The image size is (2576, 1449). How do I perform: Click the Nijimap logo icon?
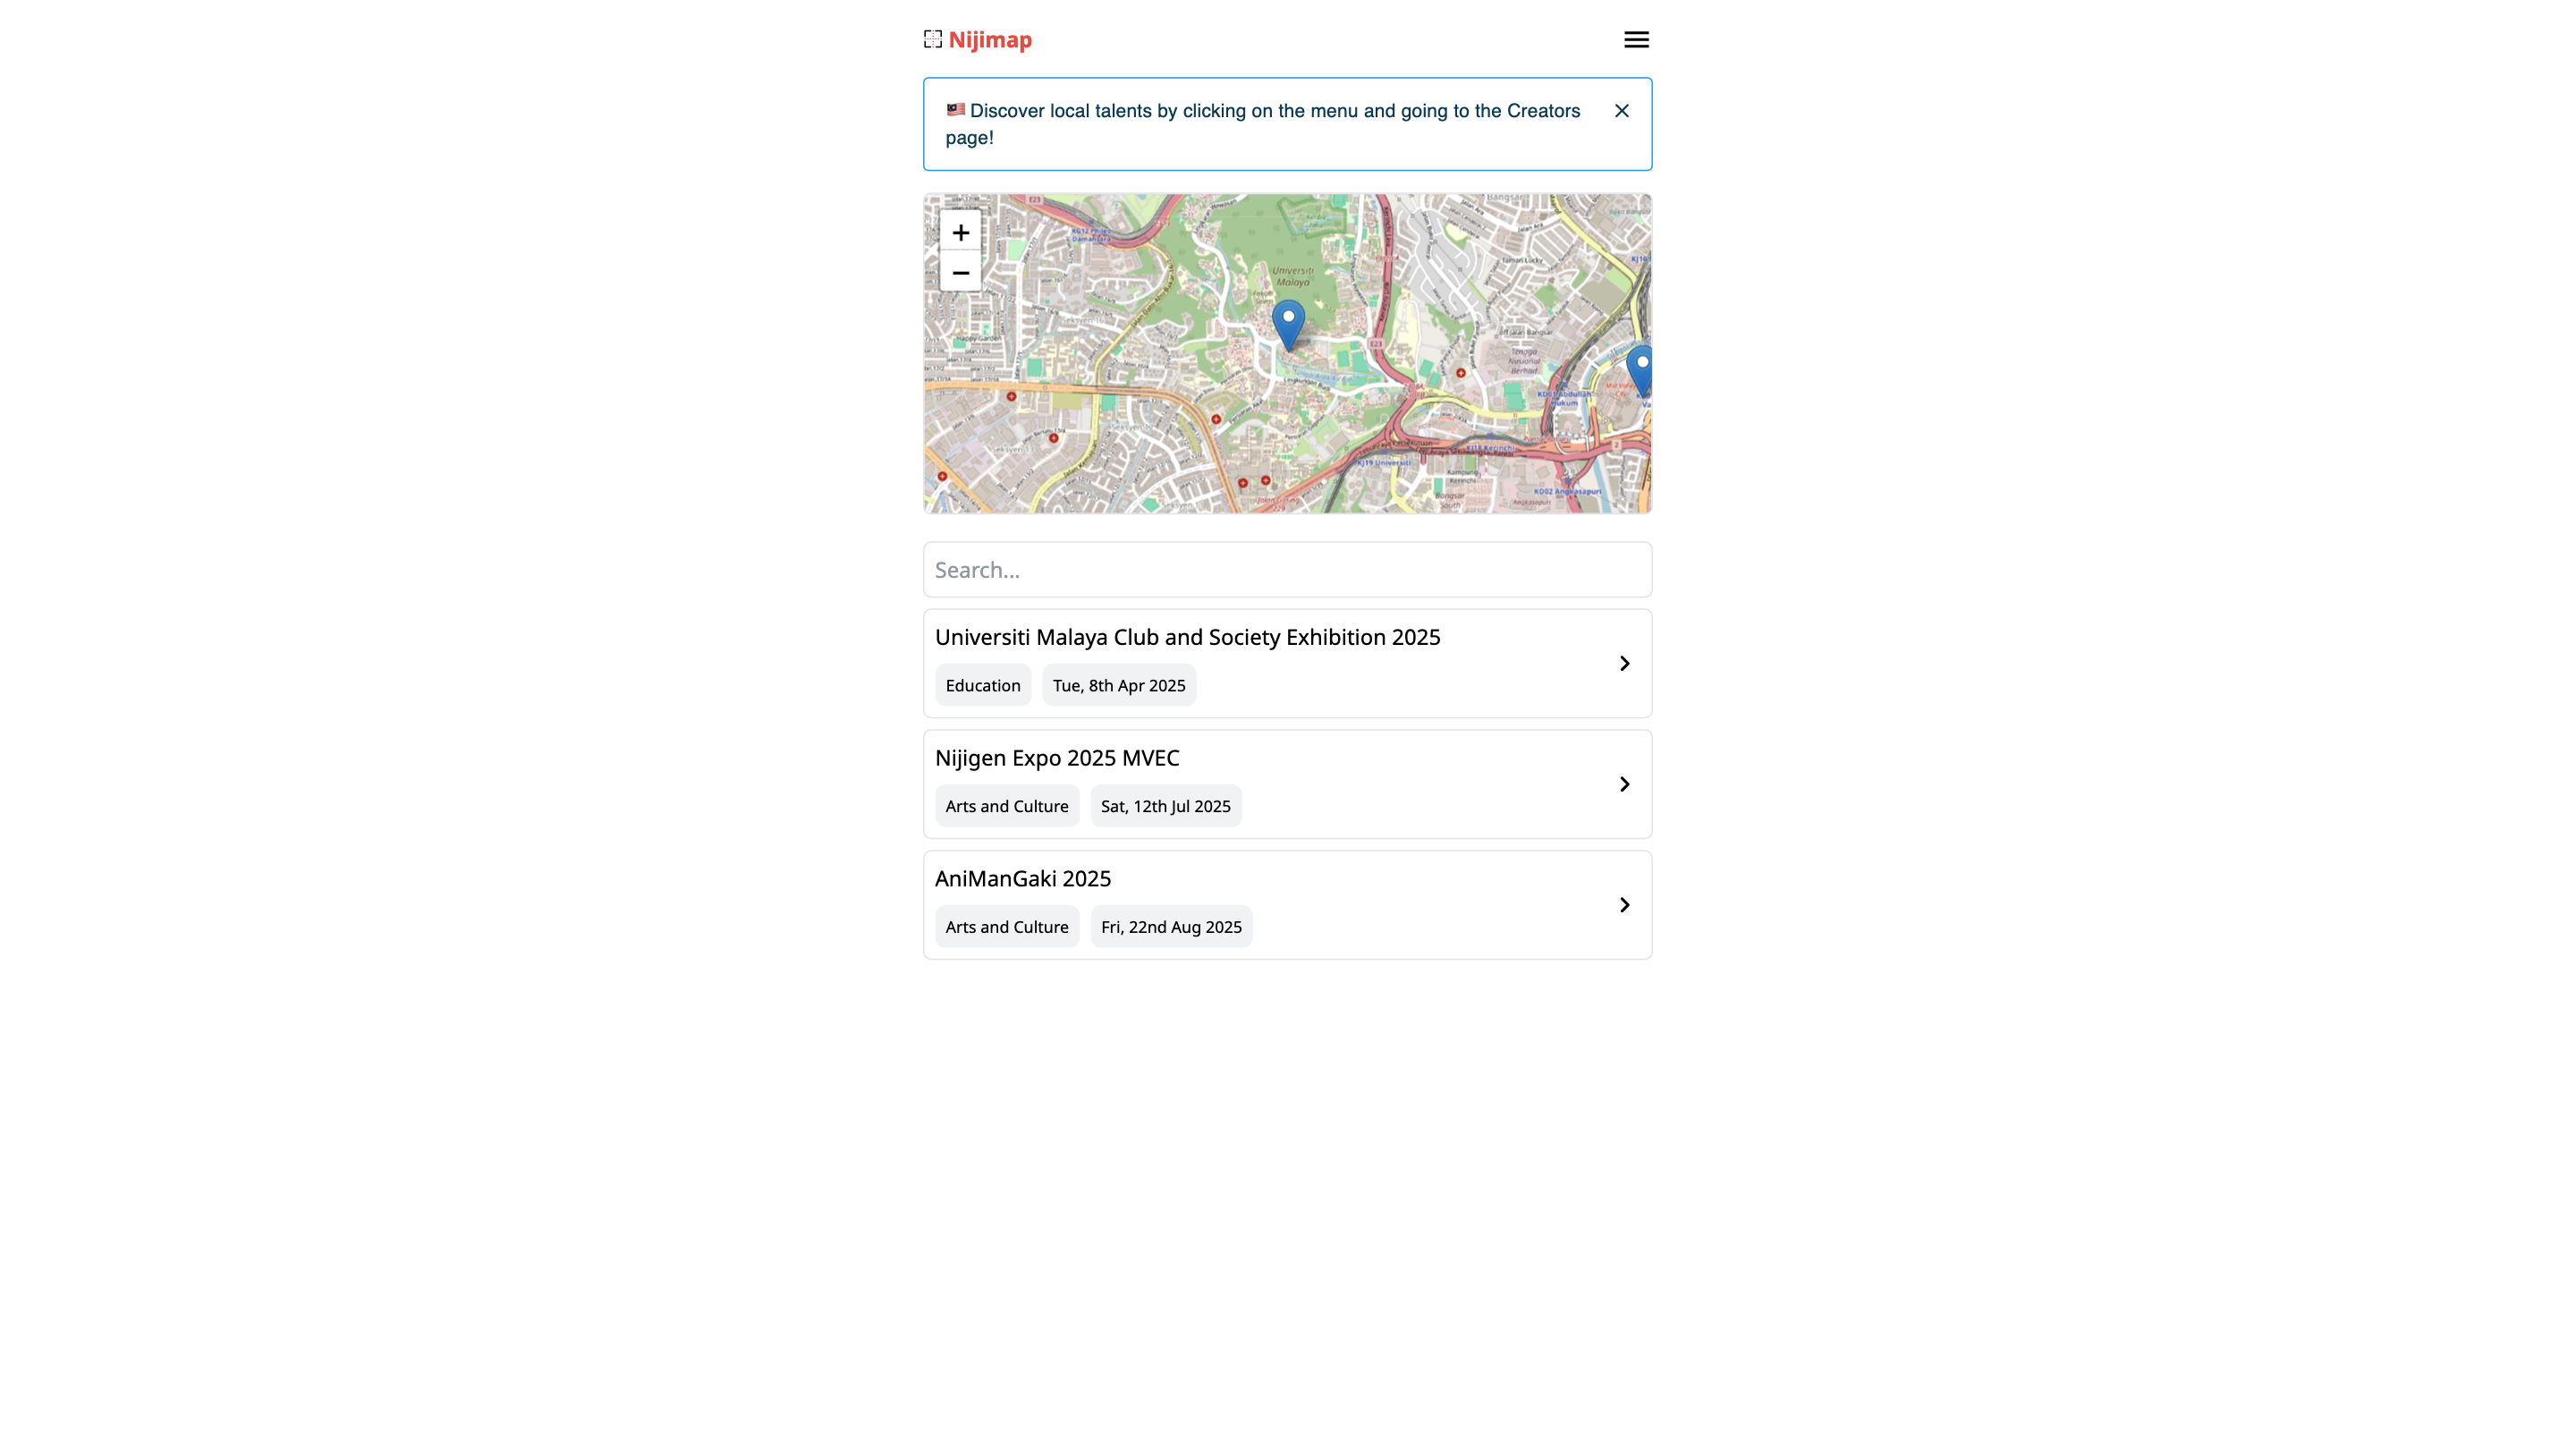(932, 40)
